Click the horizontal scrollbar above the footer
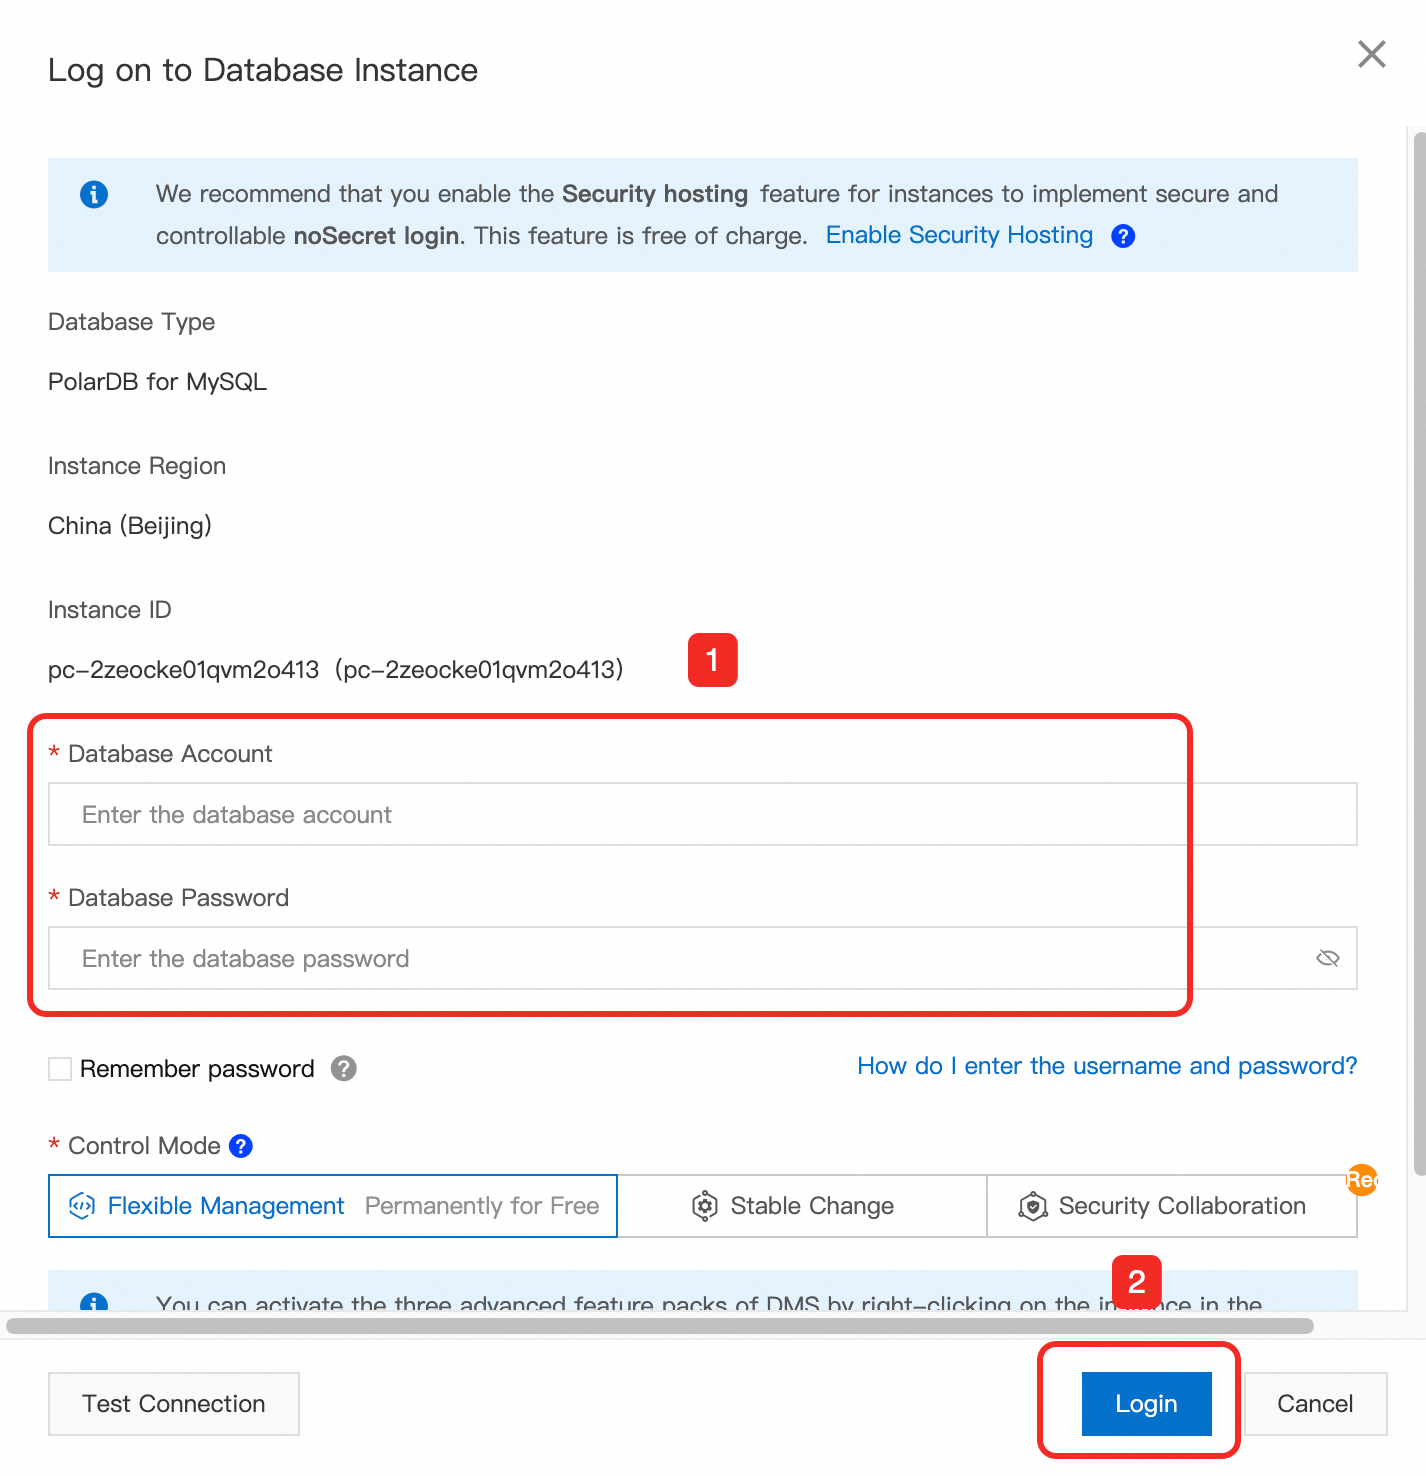Viewport: 1426px width, 1476px height. click(660, 1326)
